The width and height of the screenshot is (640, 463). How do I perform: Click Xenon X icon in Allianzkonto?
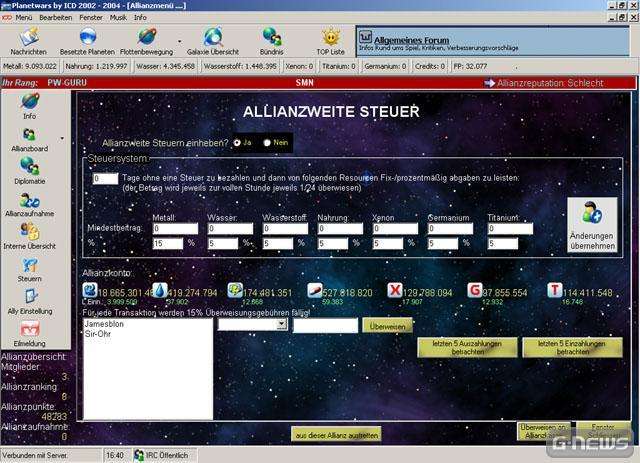395,290
